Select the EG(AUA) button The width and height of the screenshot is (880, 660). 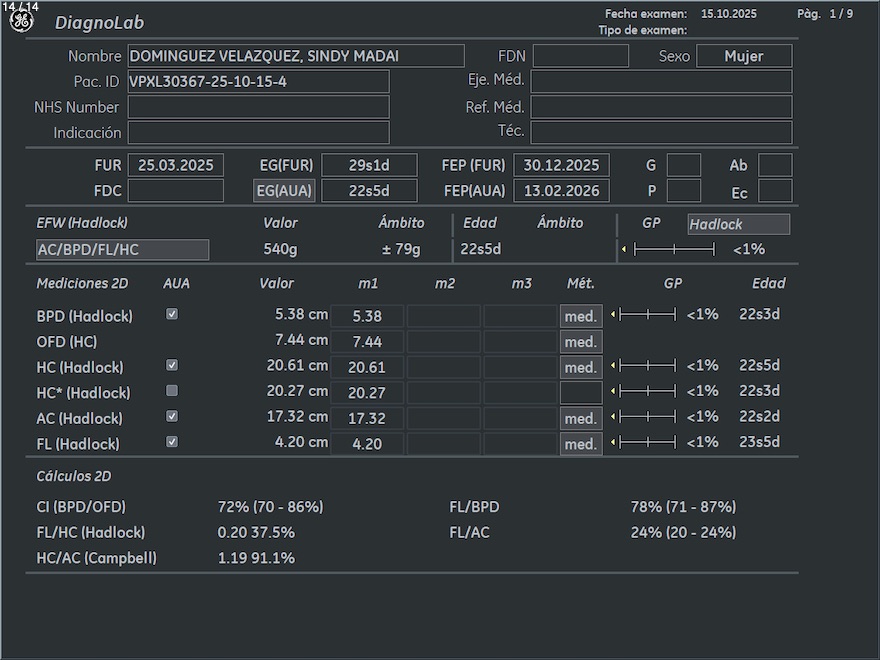click(283, 191)
